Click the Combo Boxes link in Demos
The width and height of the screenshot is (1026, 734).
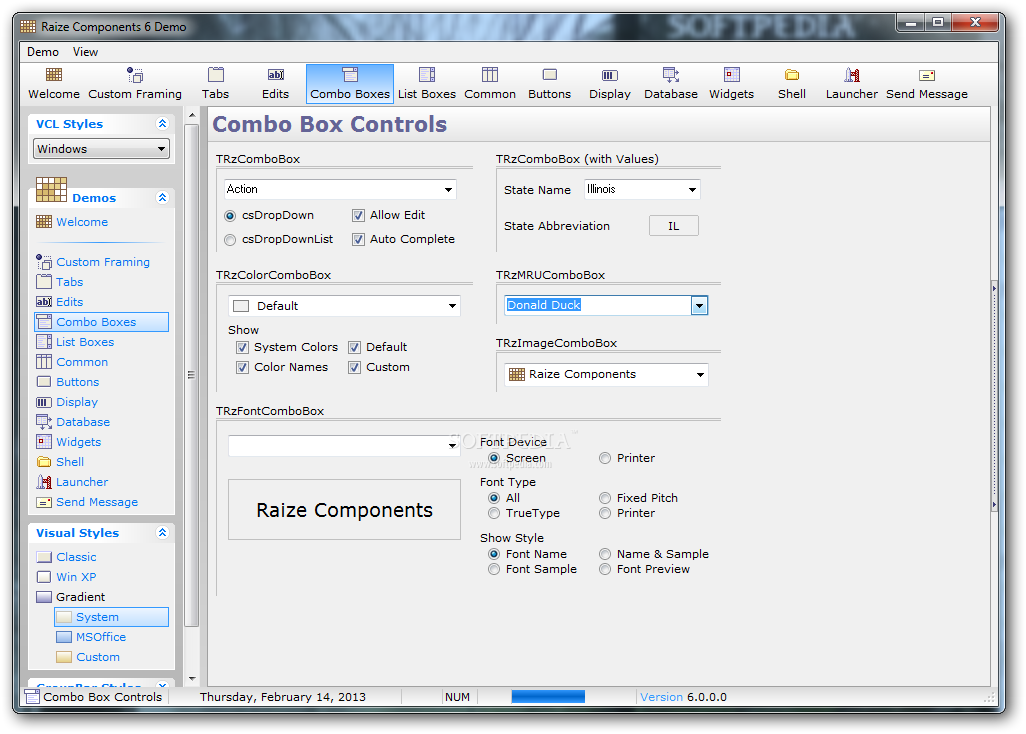[96, 322]
